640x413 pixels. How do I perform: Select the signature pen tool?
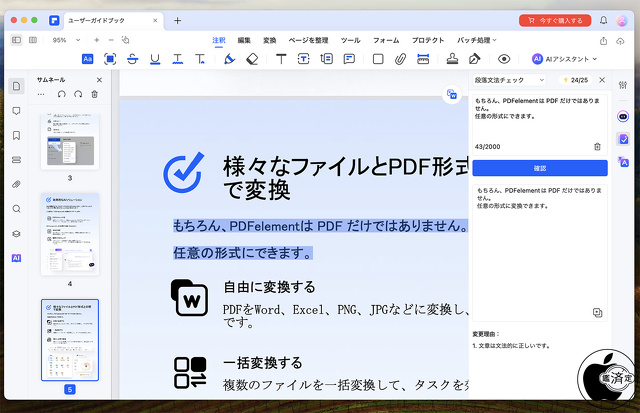474,59
